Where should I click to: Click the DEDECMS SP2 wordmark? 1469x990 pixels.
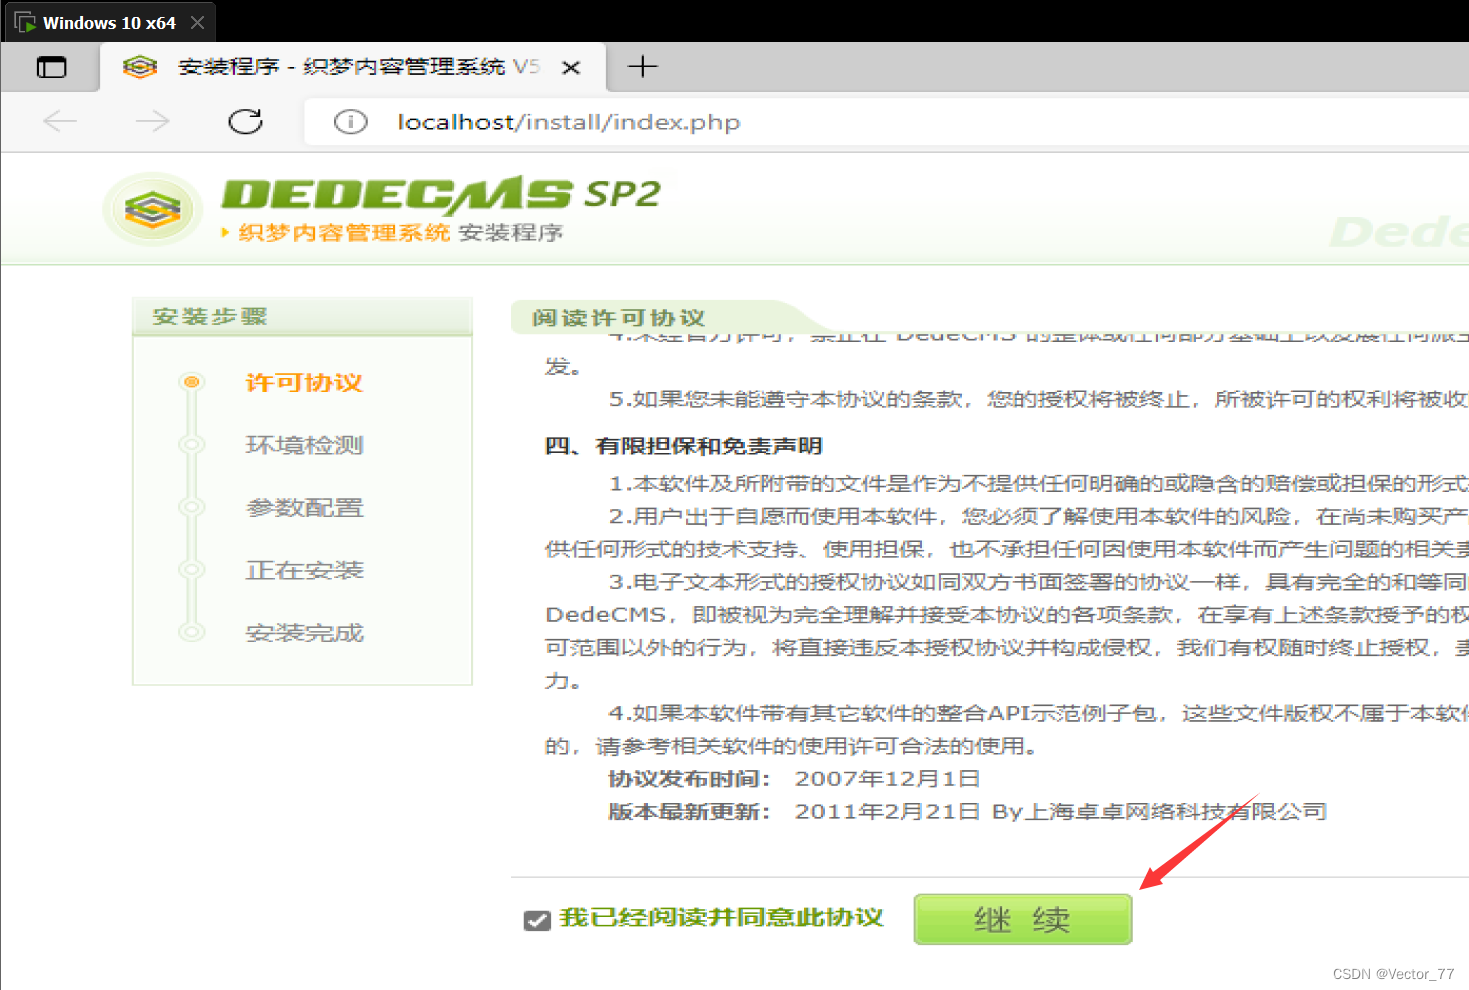coord(441,194)
